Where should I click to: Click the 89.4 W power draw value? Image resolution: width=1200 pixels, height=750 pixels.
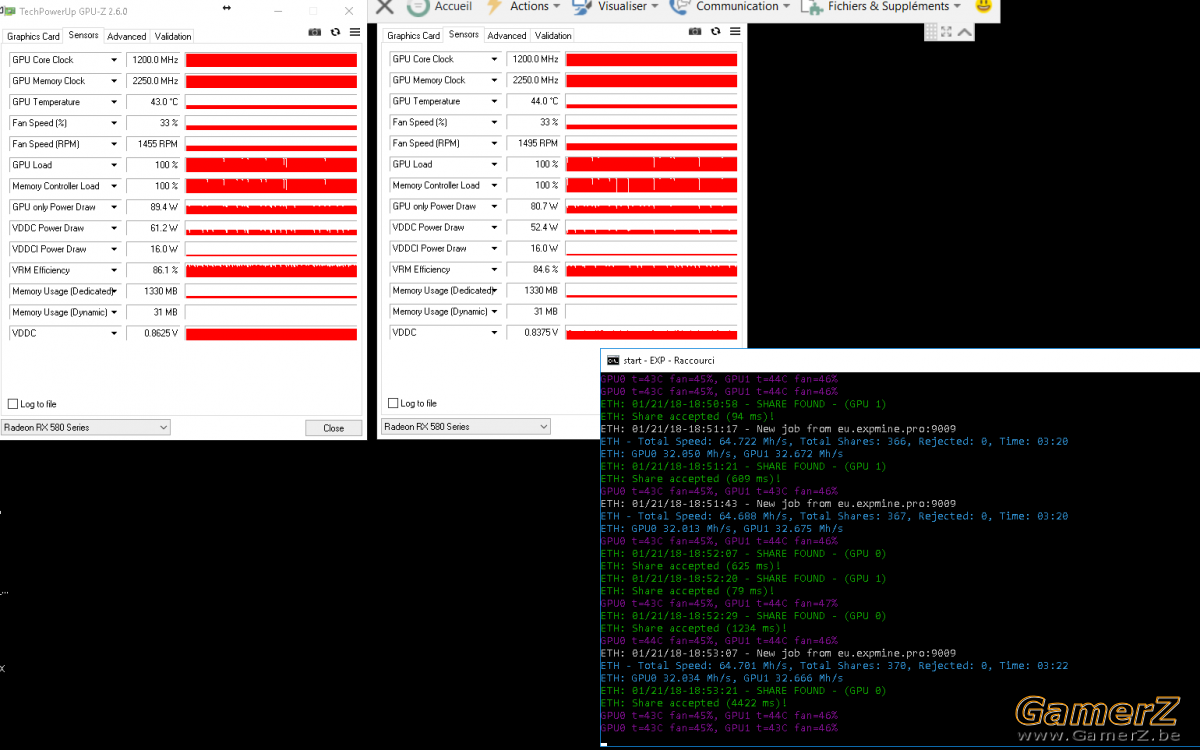pos(154,207)
